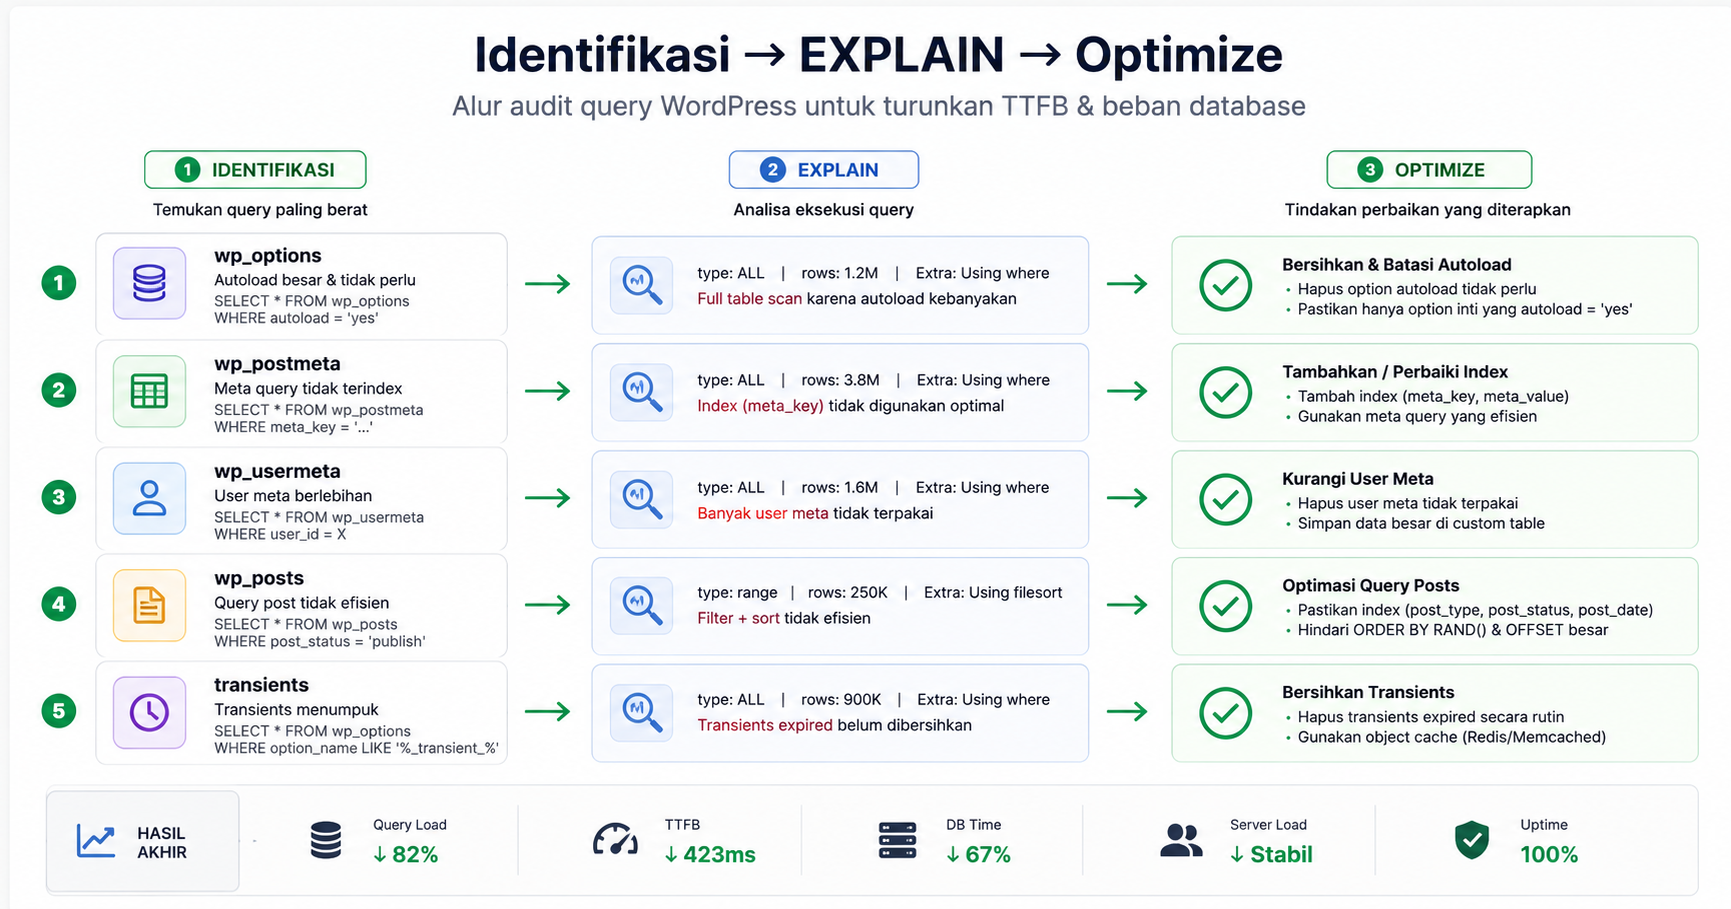Click 'Tambahkan / Perbaiki Index' heading

[x=1394, y=372]
